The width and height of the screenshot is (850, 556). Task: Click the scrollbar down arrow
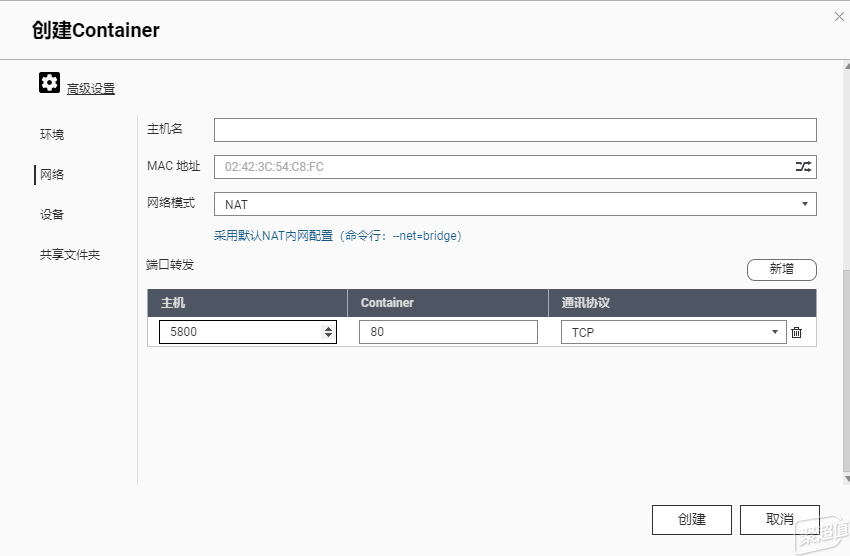click(847, 479)
